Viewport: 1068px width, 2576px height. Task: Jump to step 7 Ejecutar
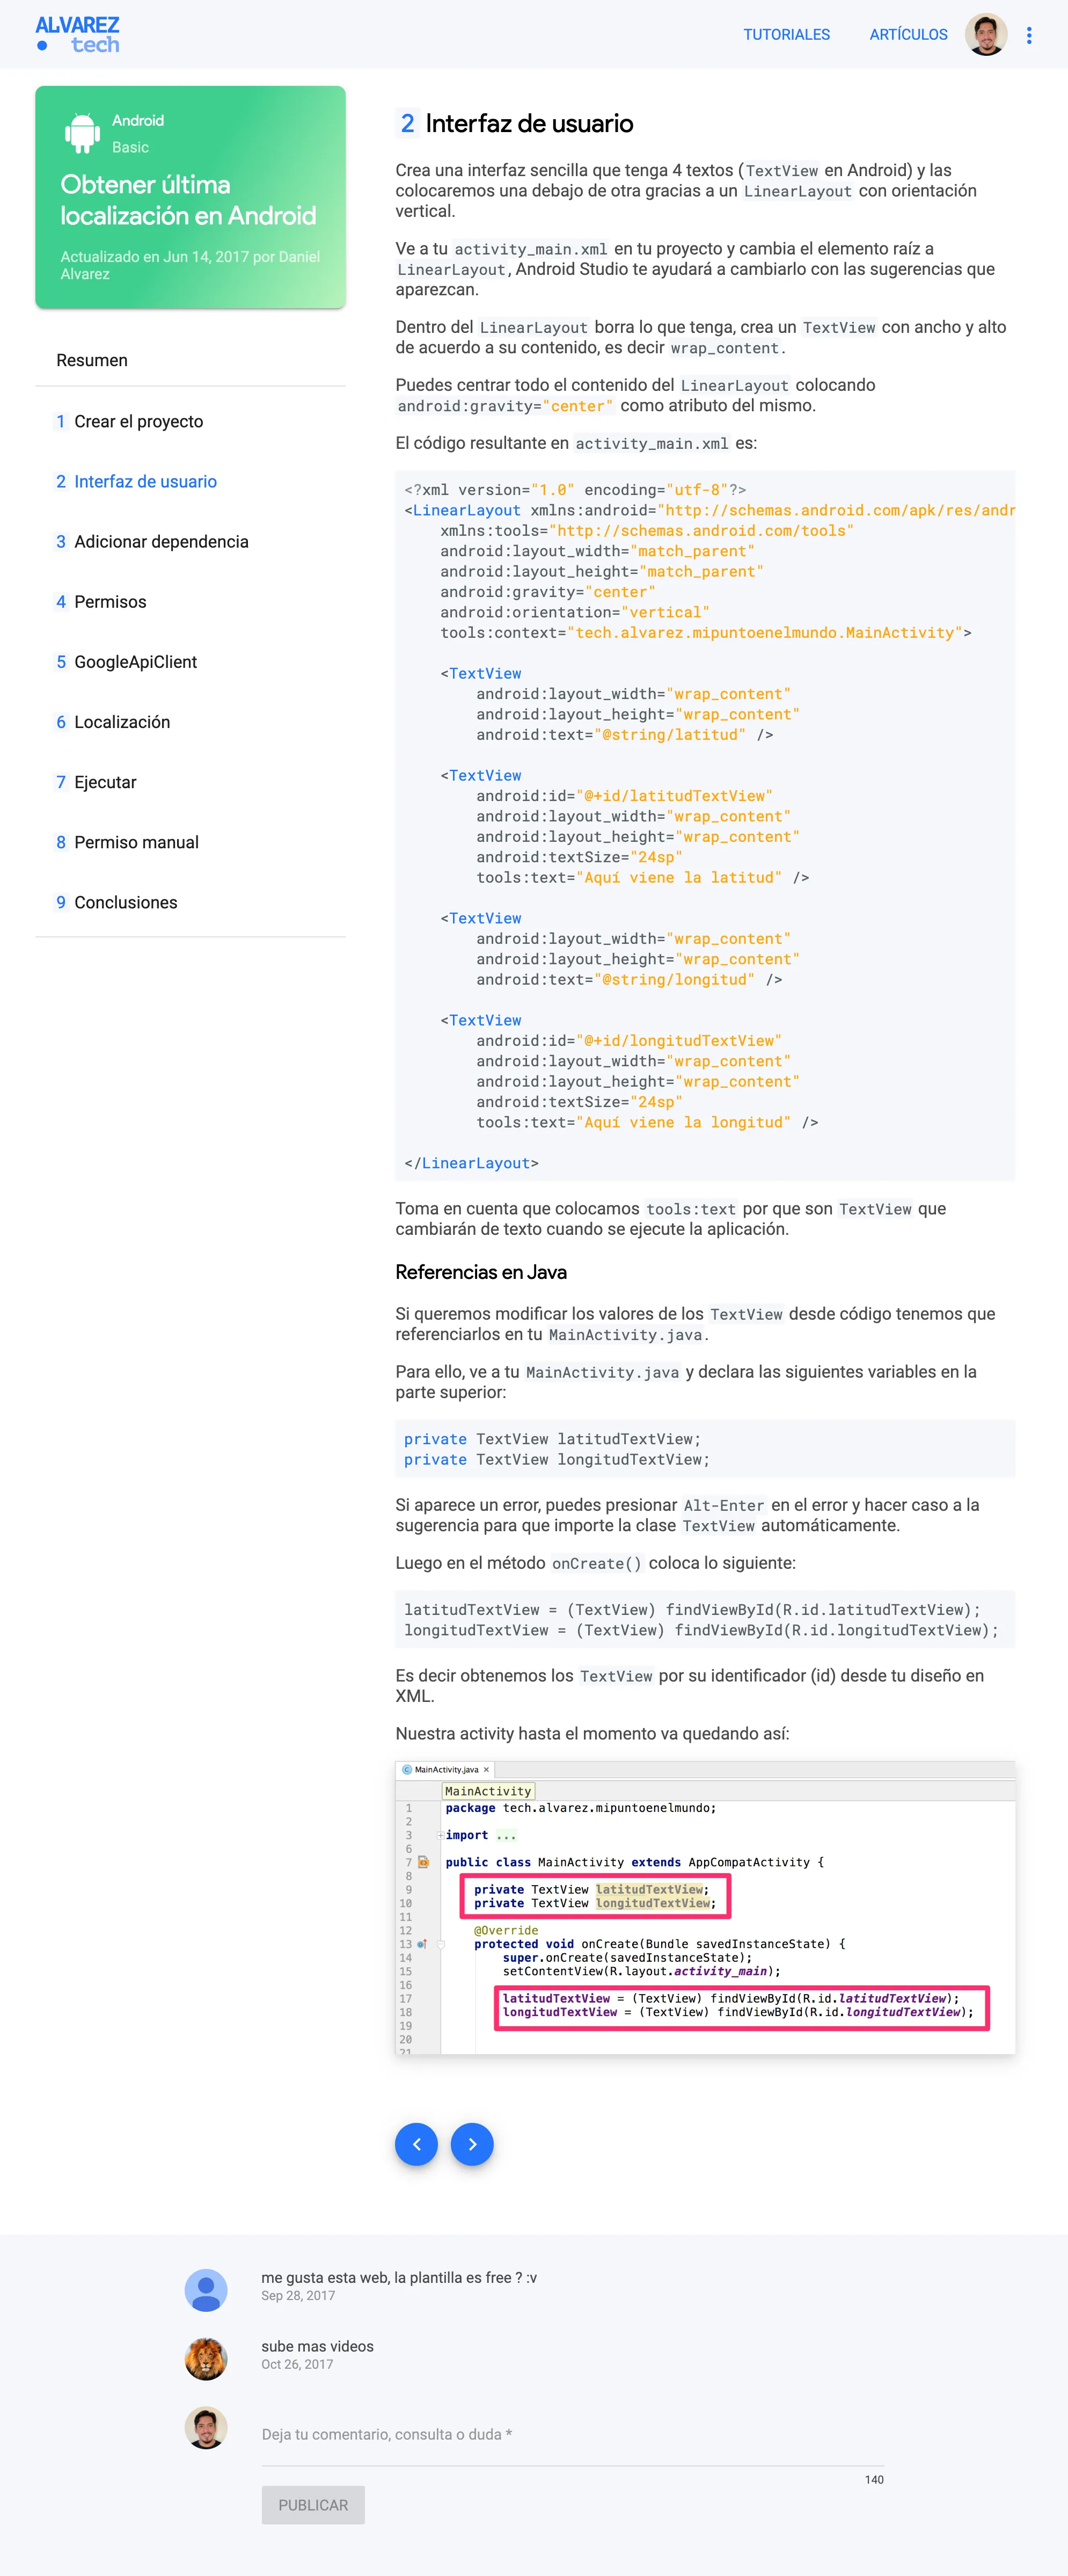click(190, 782)
